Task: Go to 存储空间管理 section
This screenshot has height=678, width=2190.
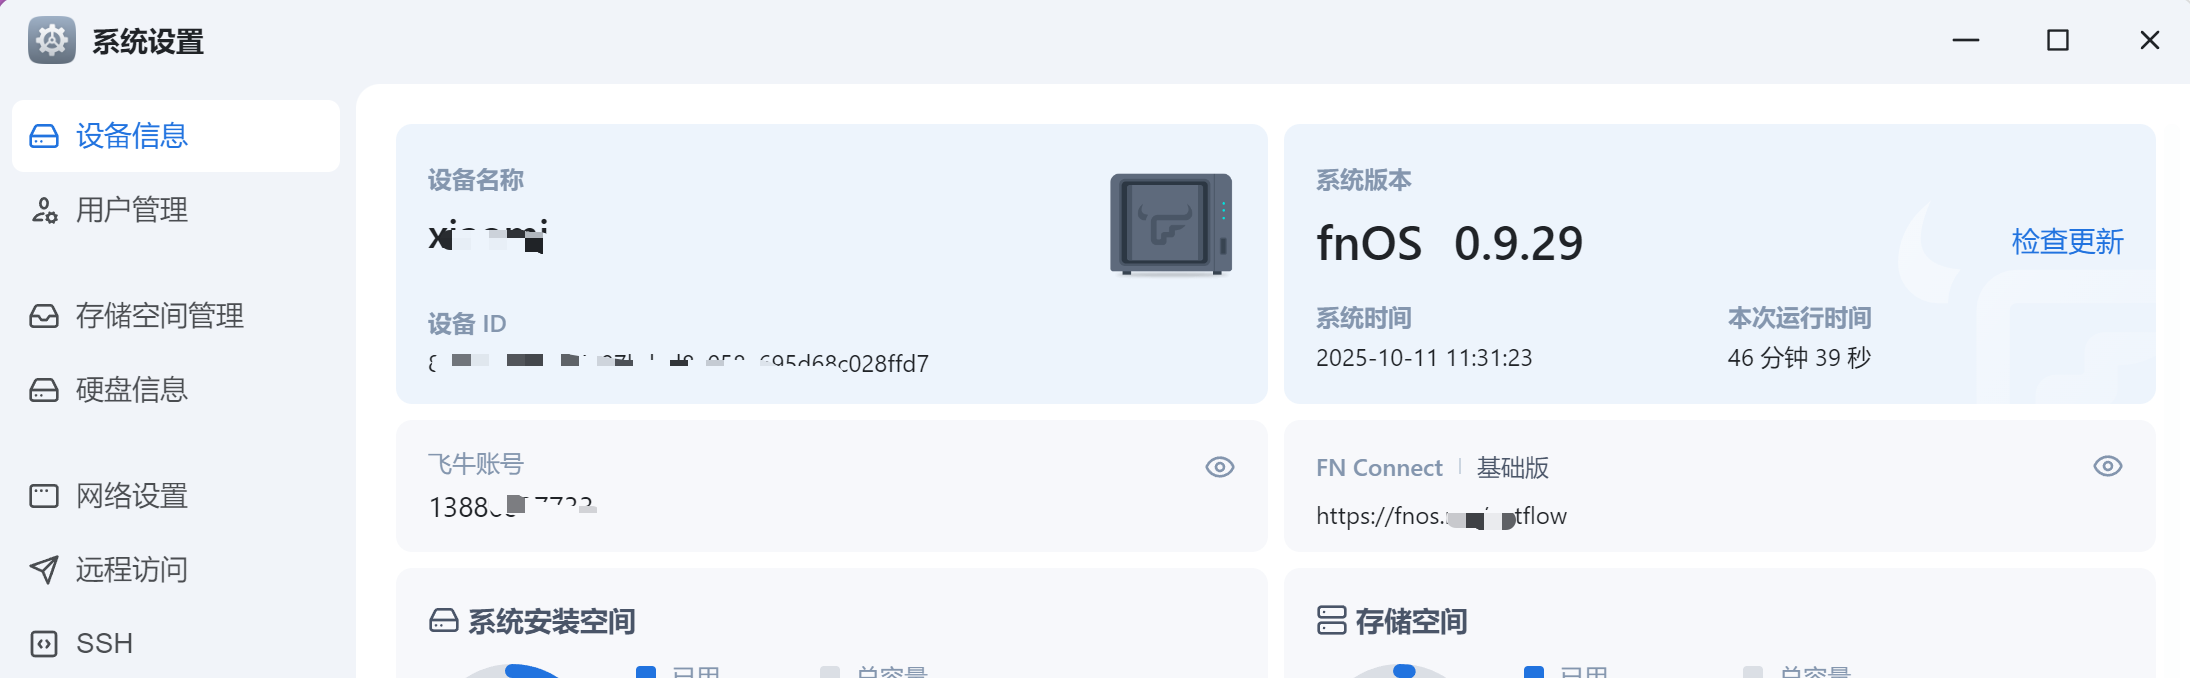Action: point(160,316)
